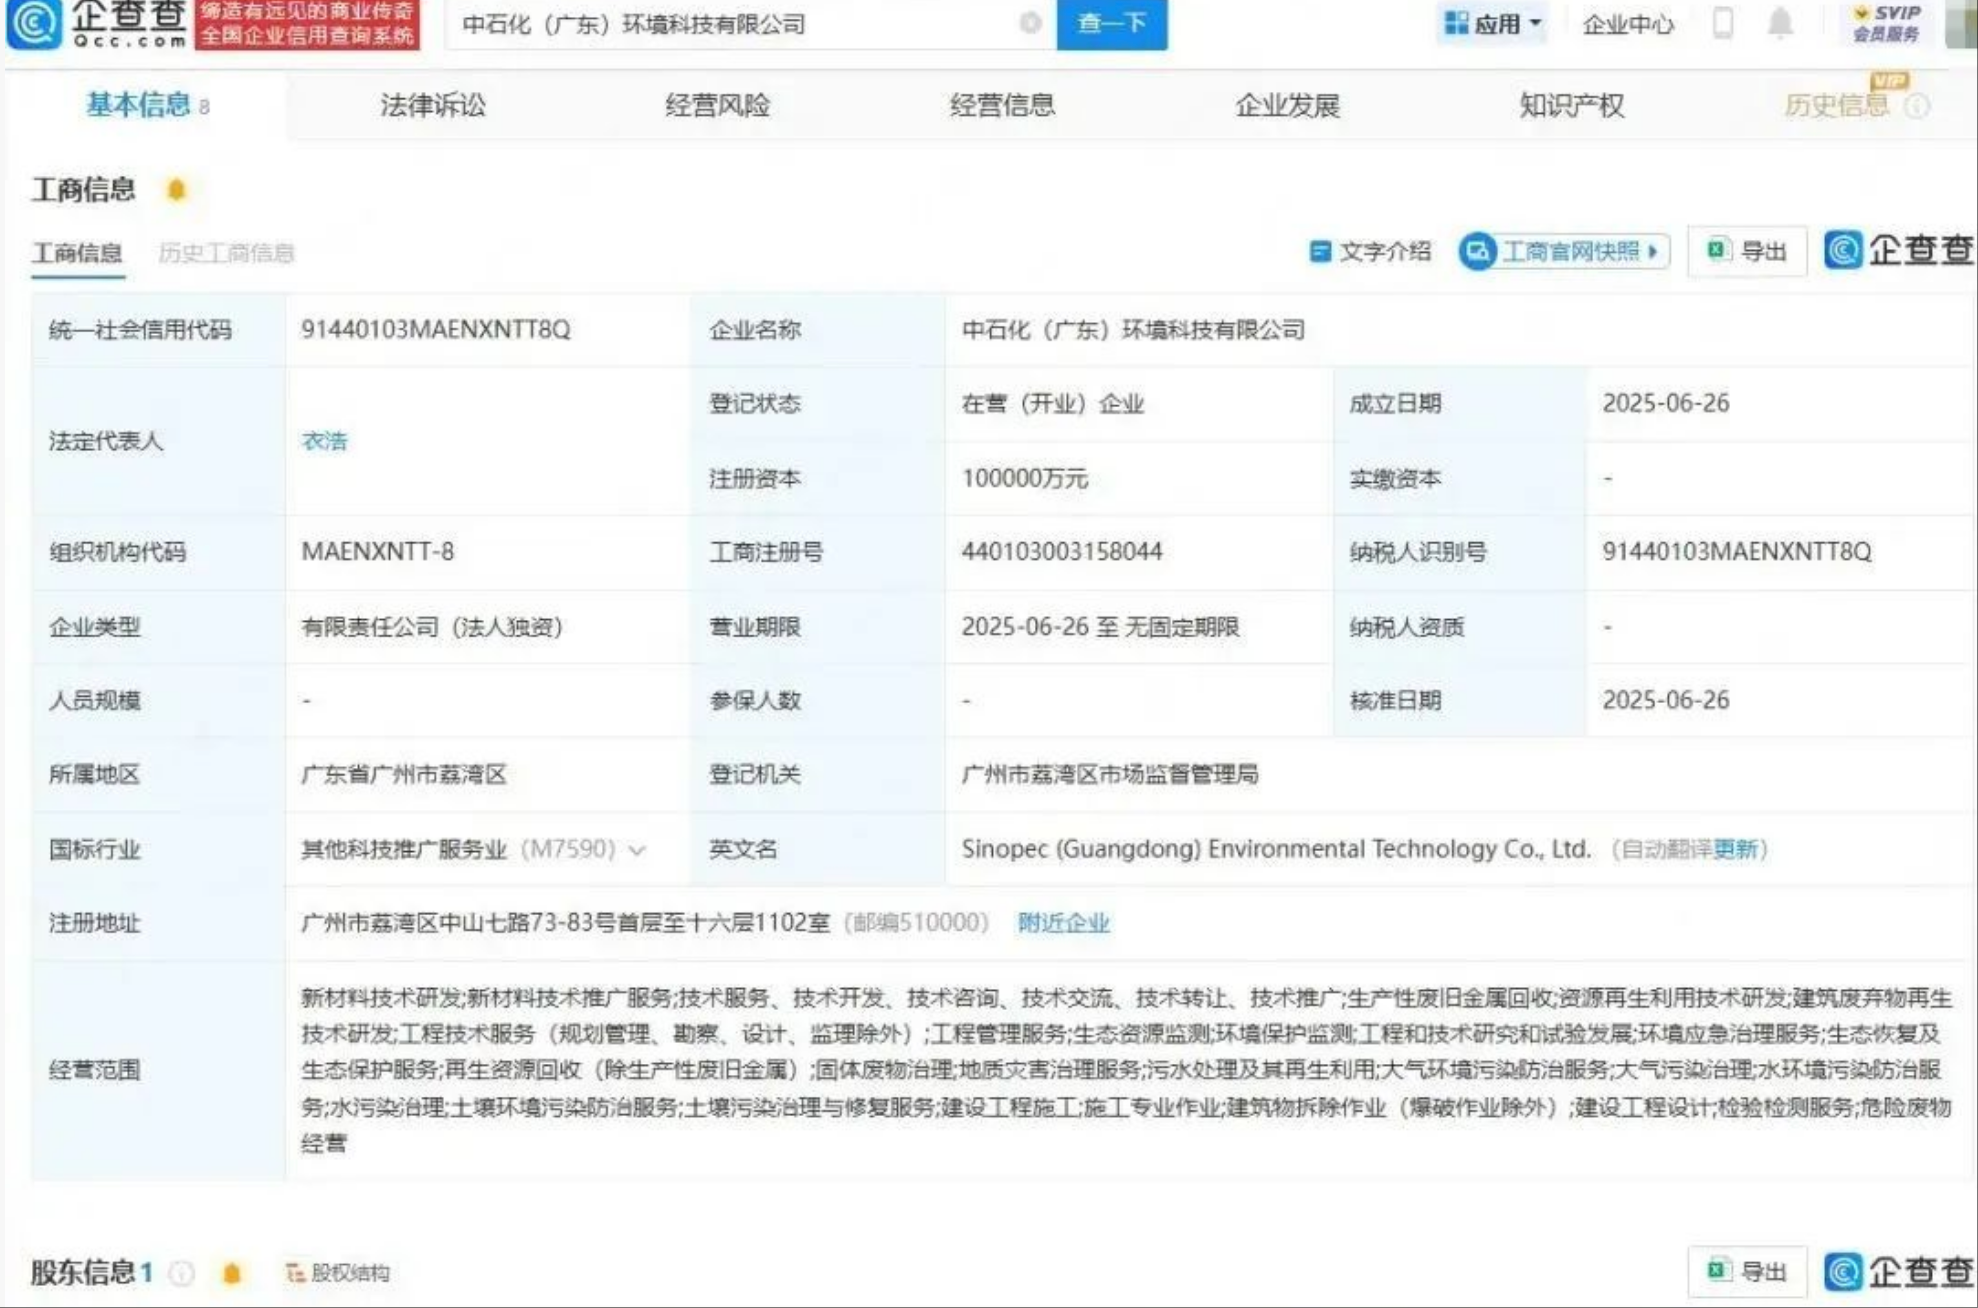Open 股权结构 view
Screen dimensions: 1978x1308
(x=338, y=1273)
